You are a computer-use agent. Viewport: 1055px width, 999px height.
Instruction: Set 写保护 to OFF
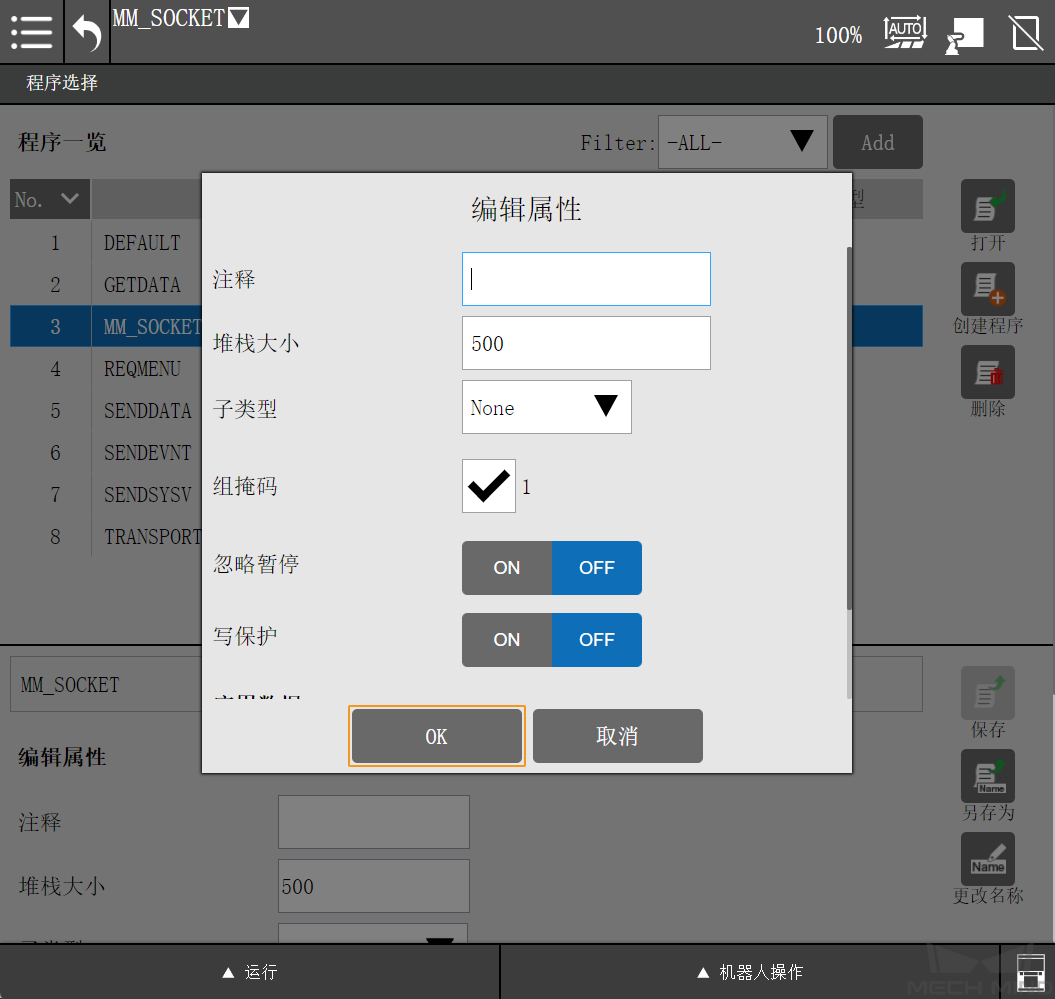(597, 640)
